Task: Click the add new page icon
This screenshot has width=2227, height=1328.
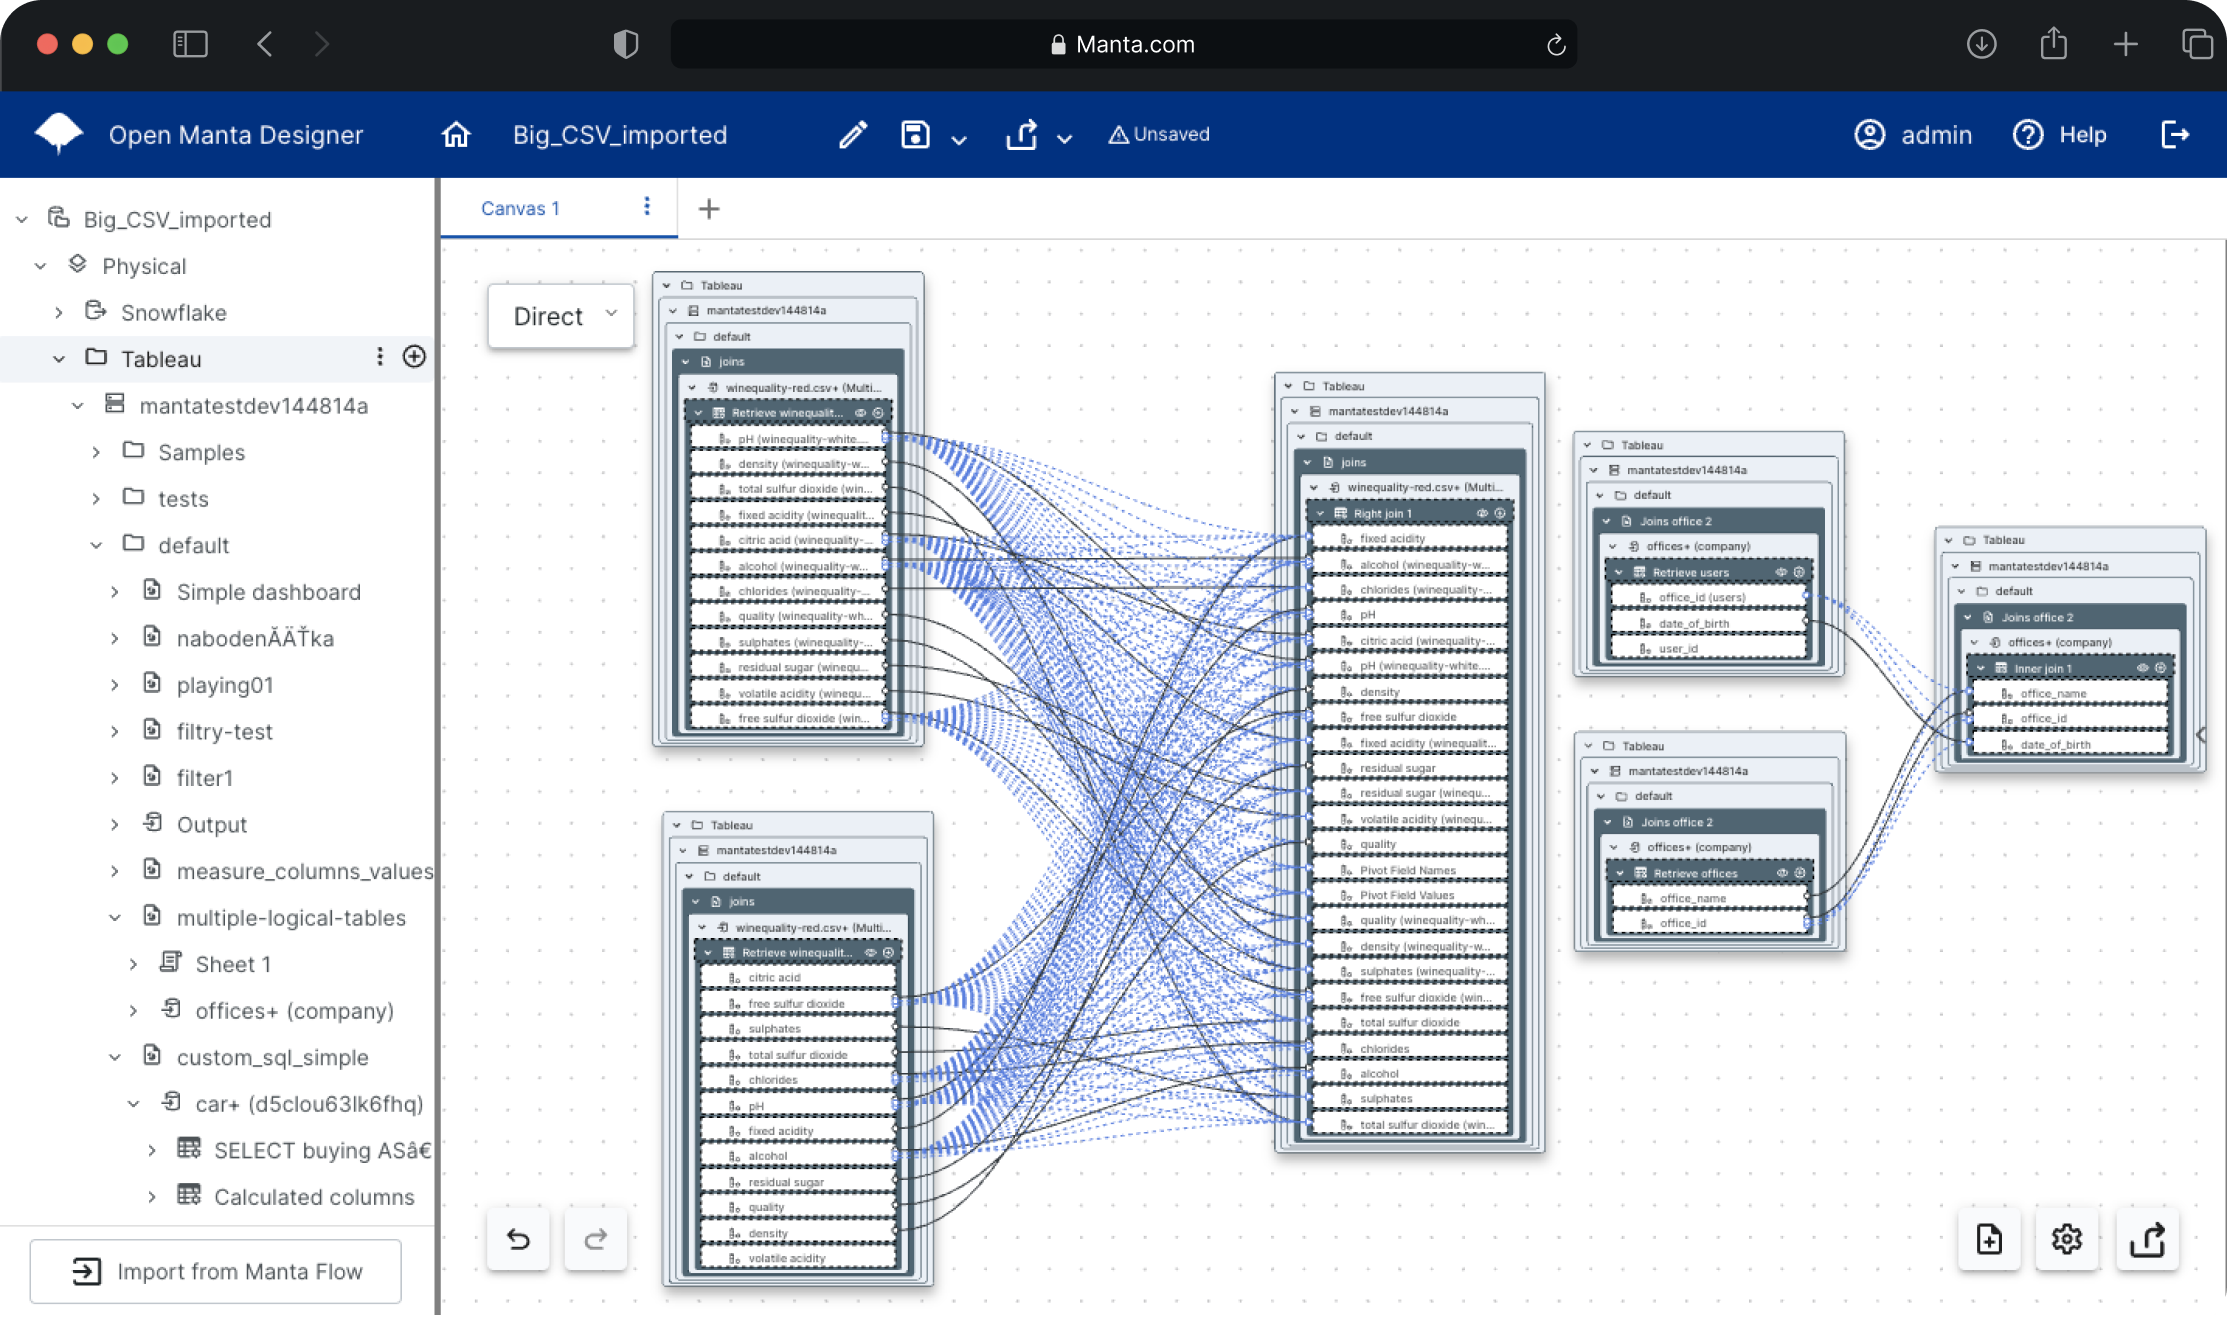Action: (x=1989, y=1239)
